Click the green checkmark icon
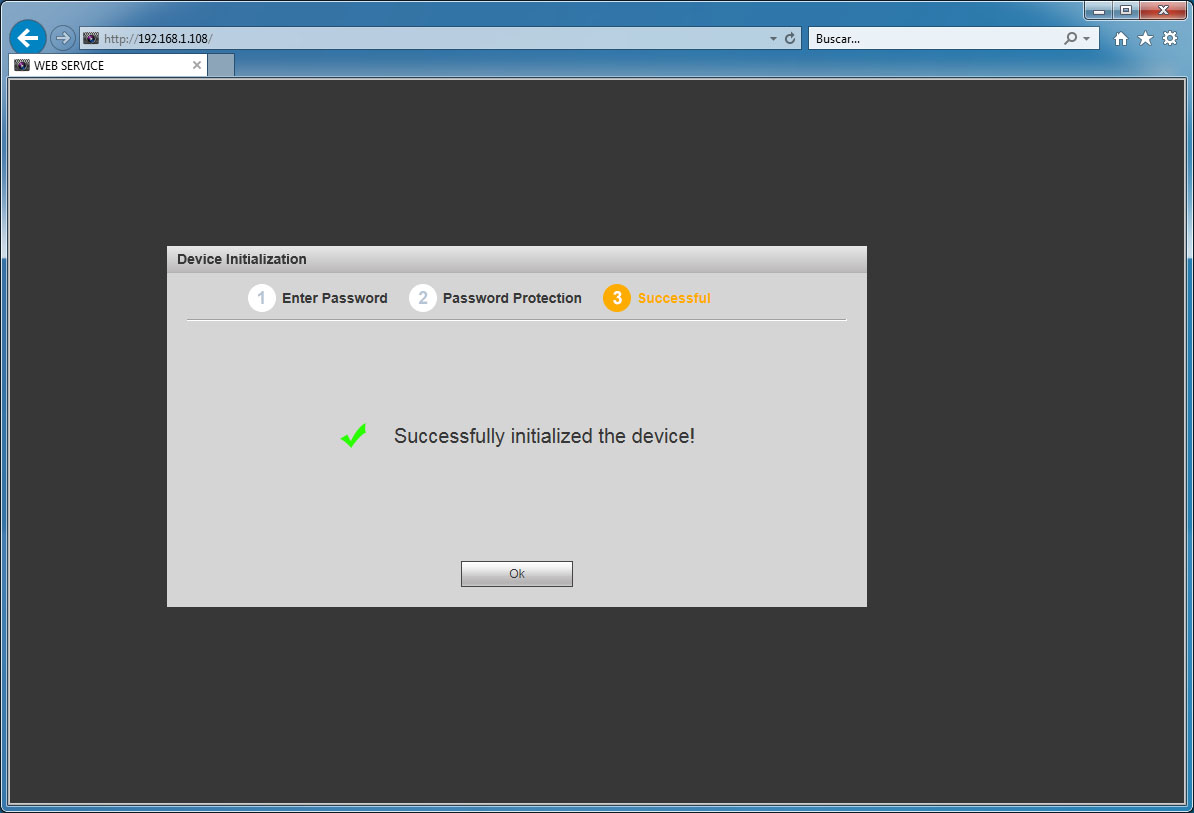 pos(353,435)
